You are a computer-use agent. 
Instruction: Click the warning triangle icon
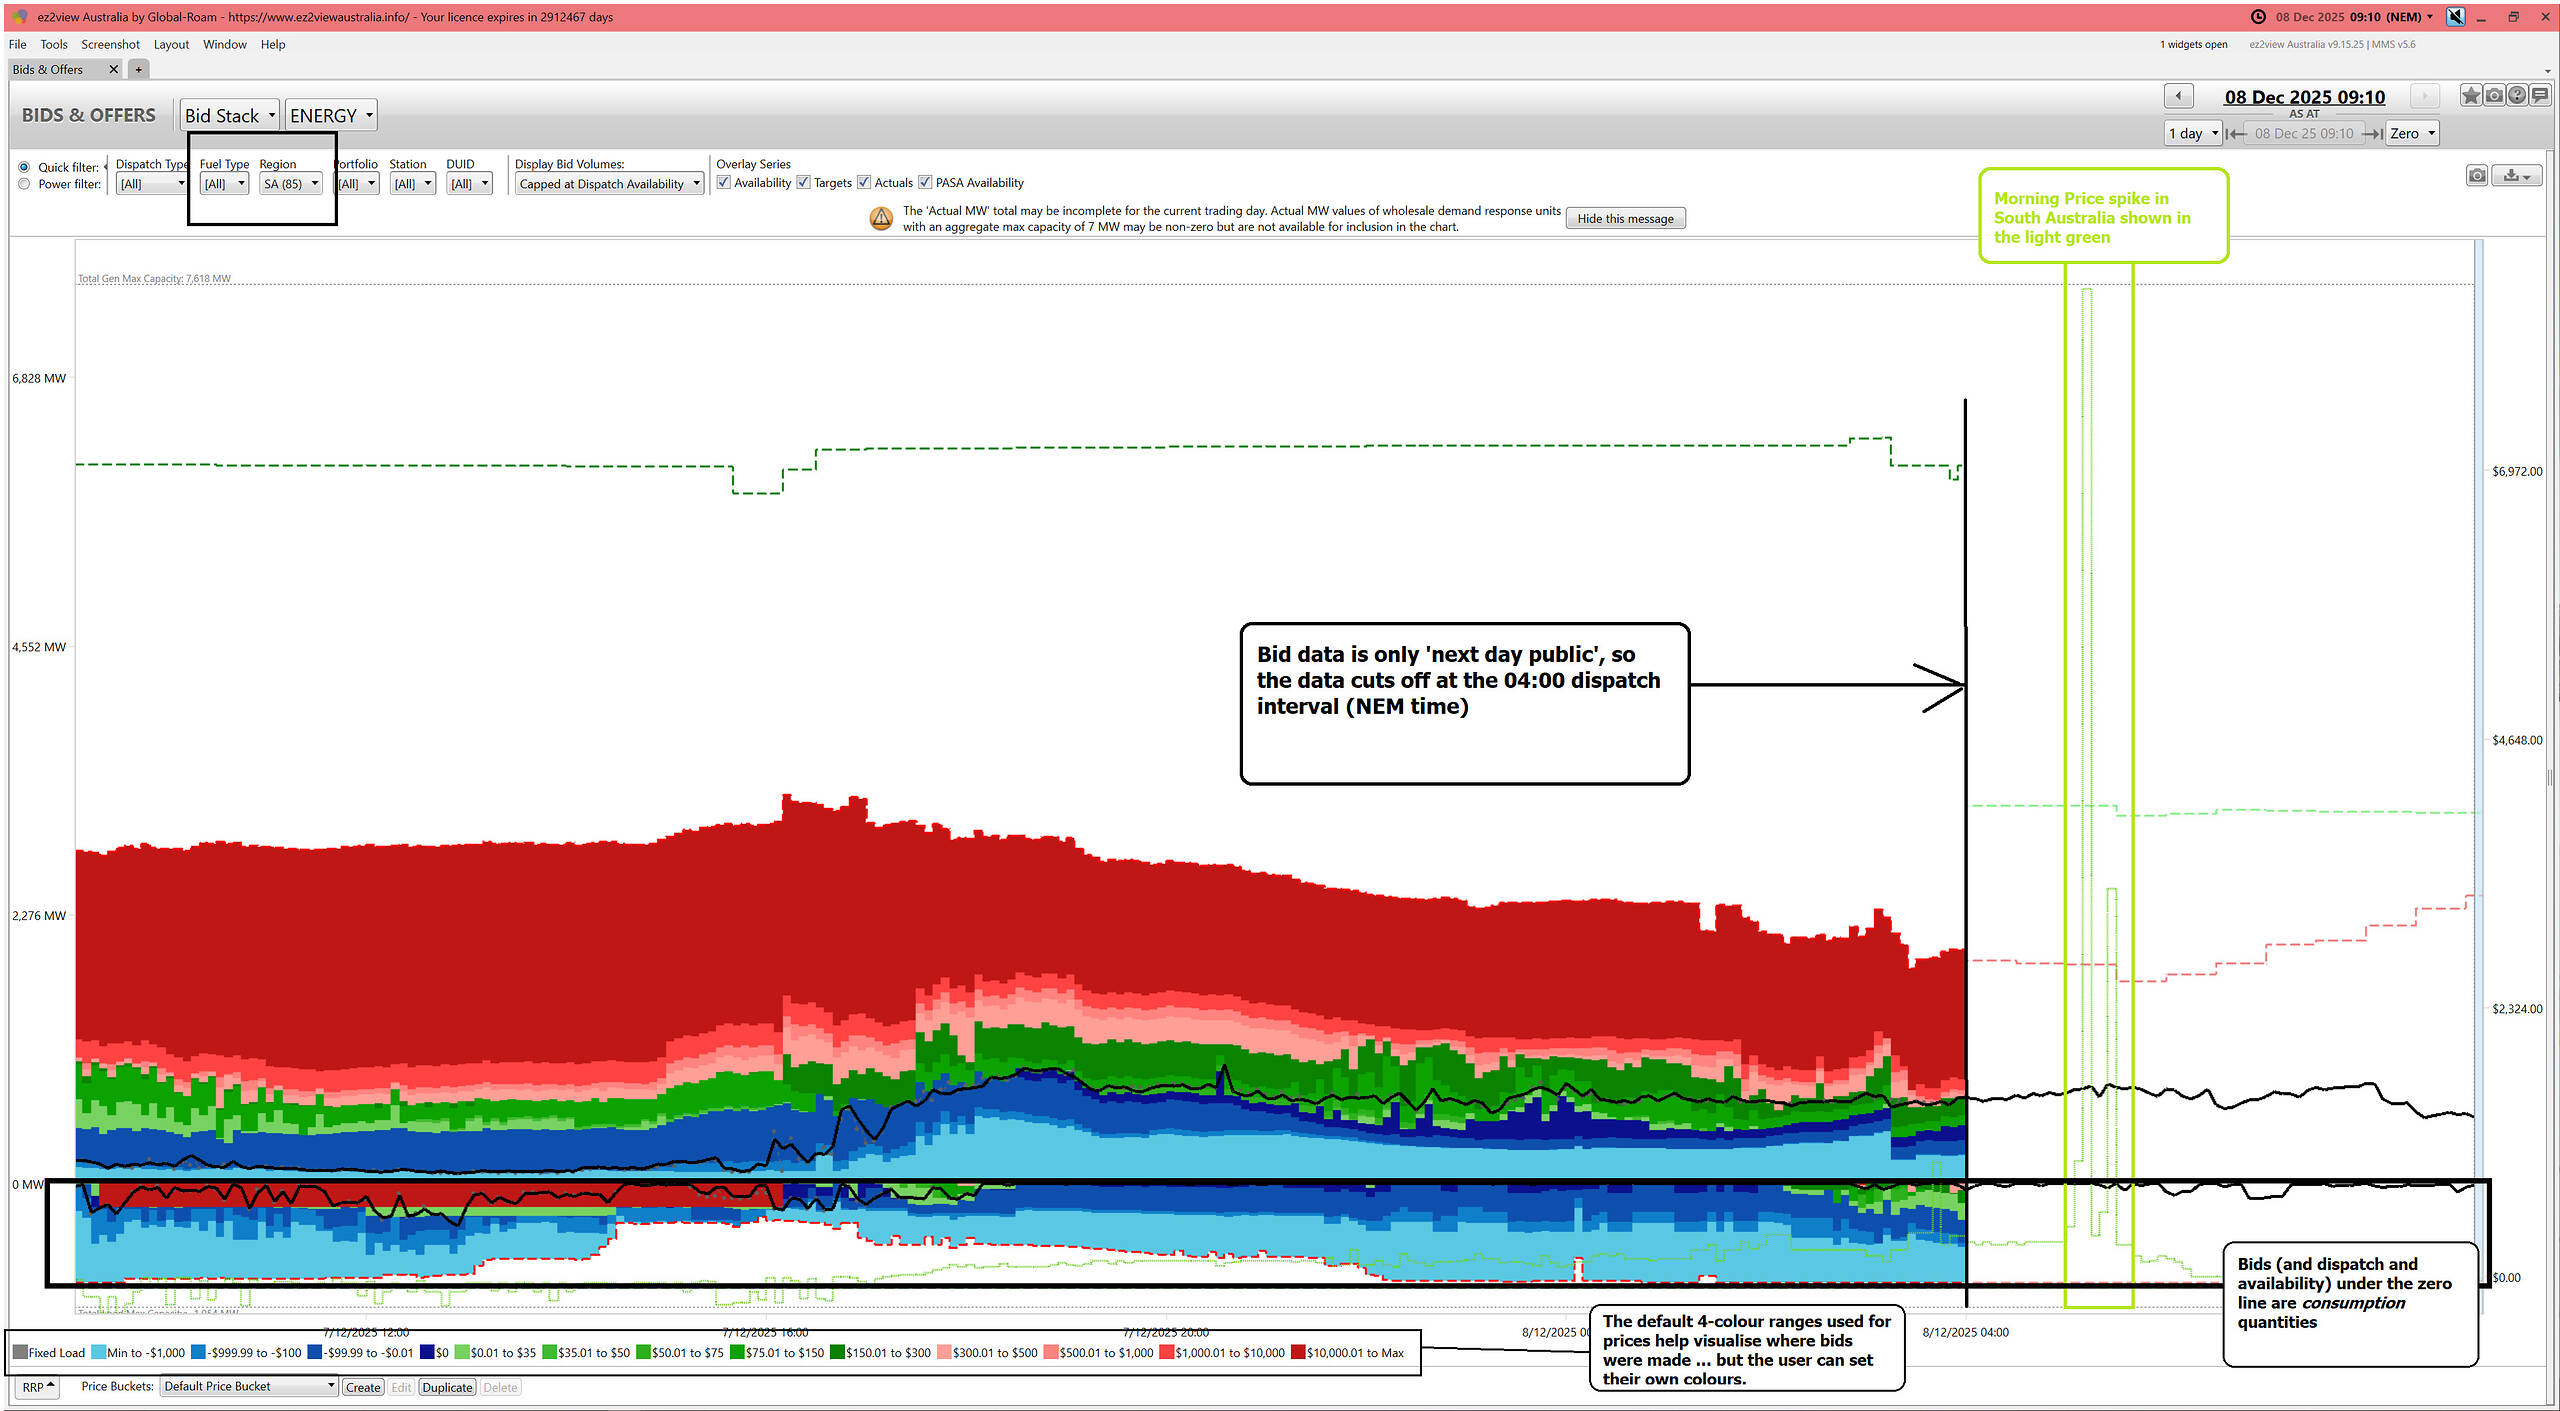881,218
